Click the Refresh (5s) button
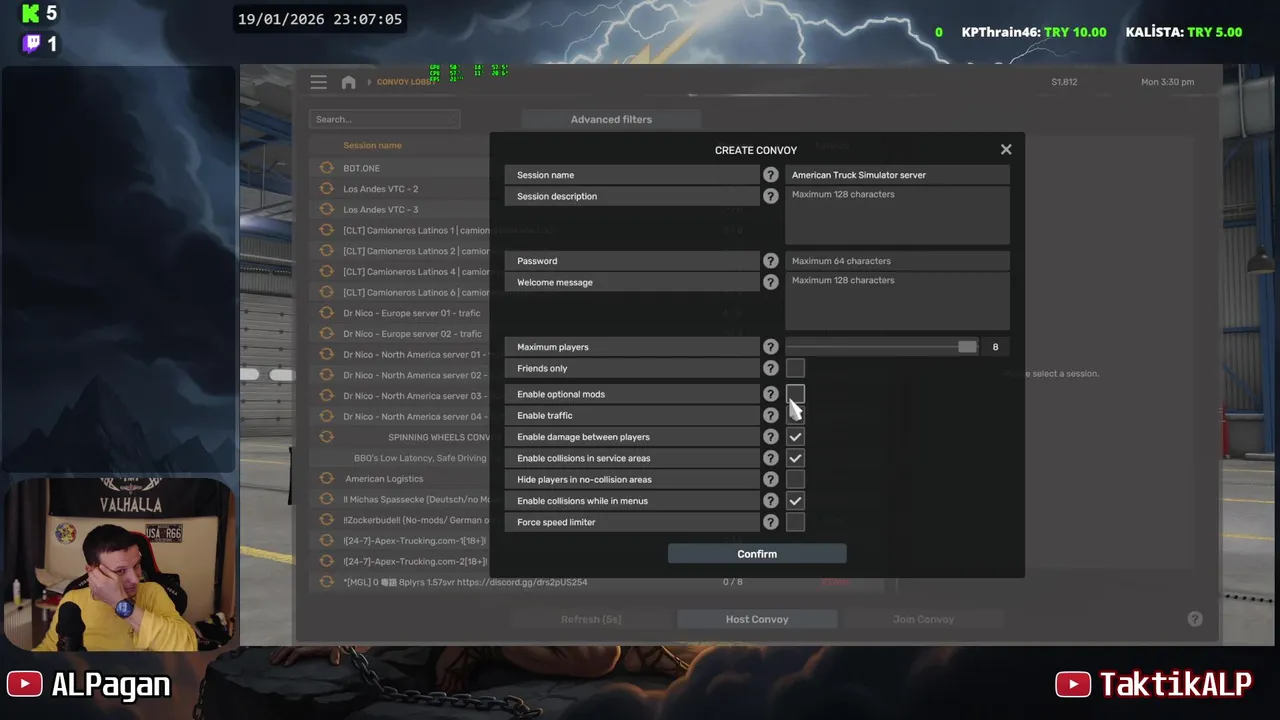 click(x=591, y=619)
